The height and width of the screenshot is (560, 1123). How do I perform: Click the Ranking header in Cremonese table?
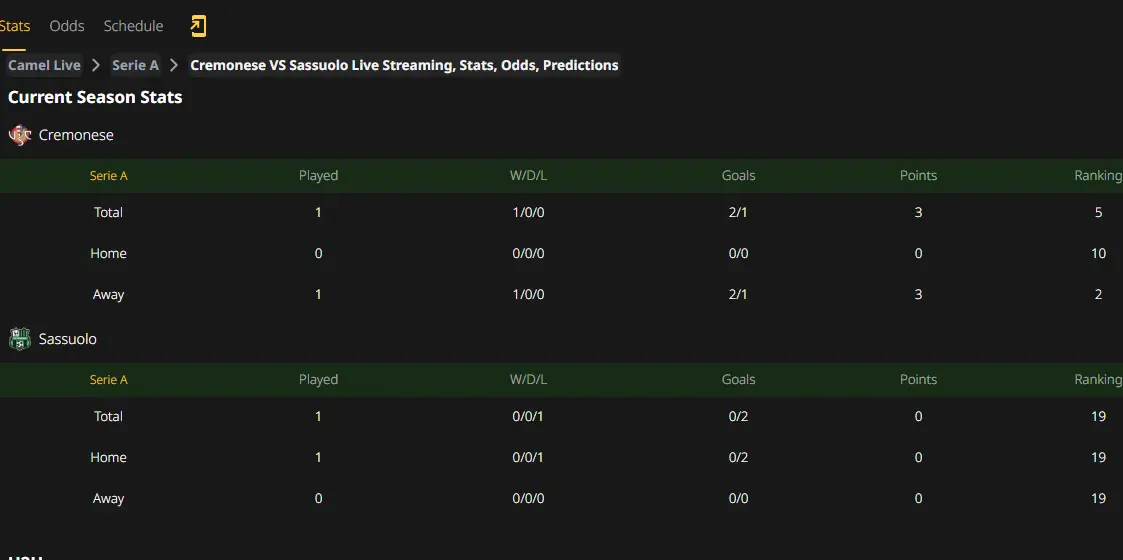click(x=1098, y=175)
